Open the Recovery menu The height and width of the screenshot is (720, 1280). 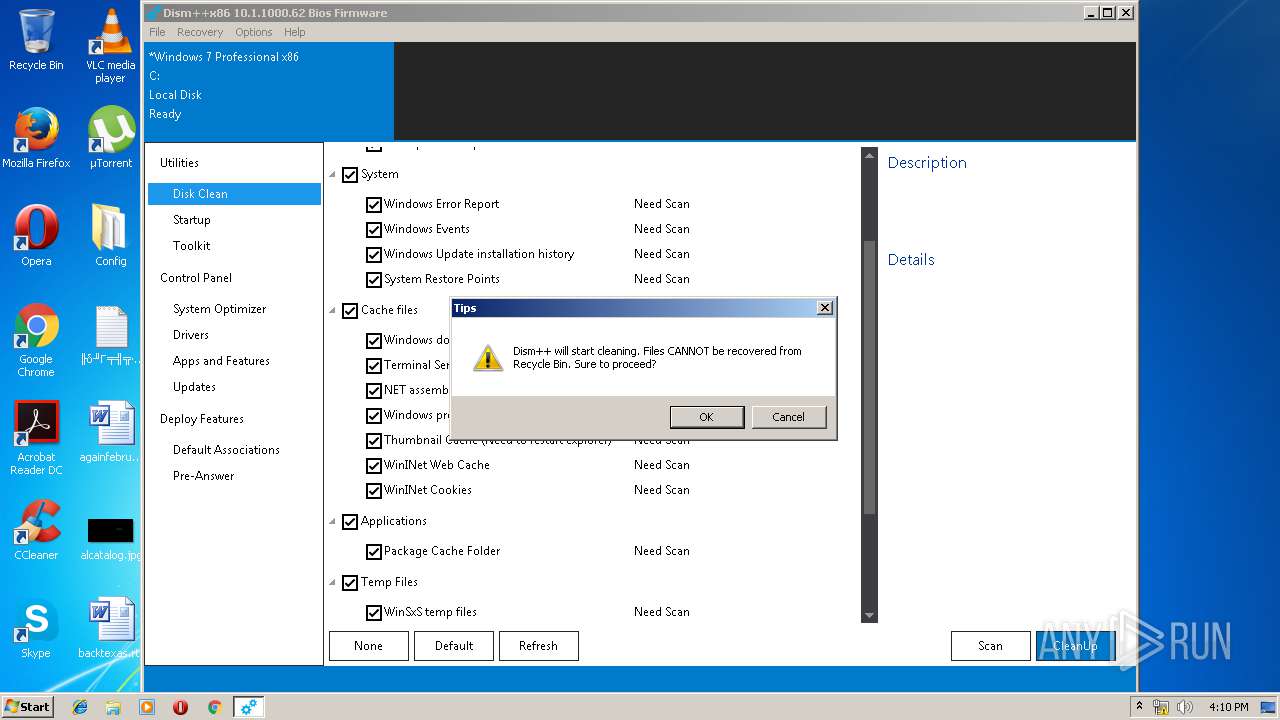(x=200, y=32)
